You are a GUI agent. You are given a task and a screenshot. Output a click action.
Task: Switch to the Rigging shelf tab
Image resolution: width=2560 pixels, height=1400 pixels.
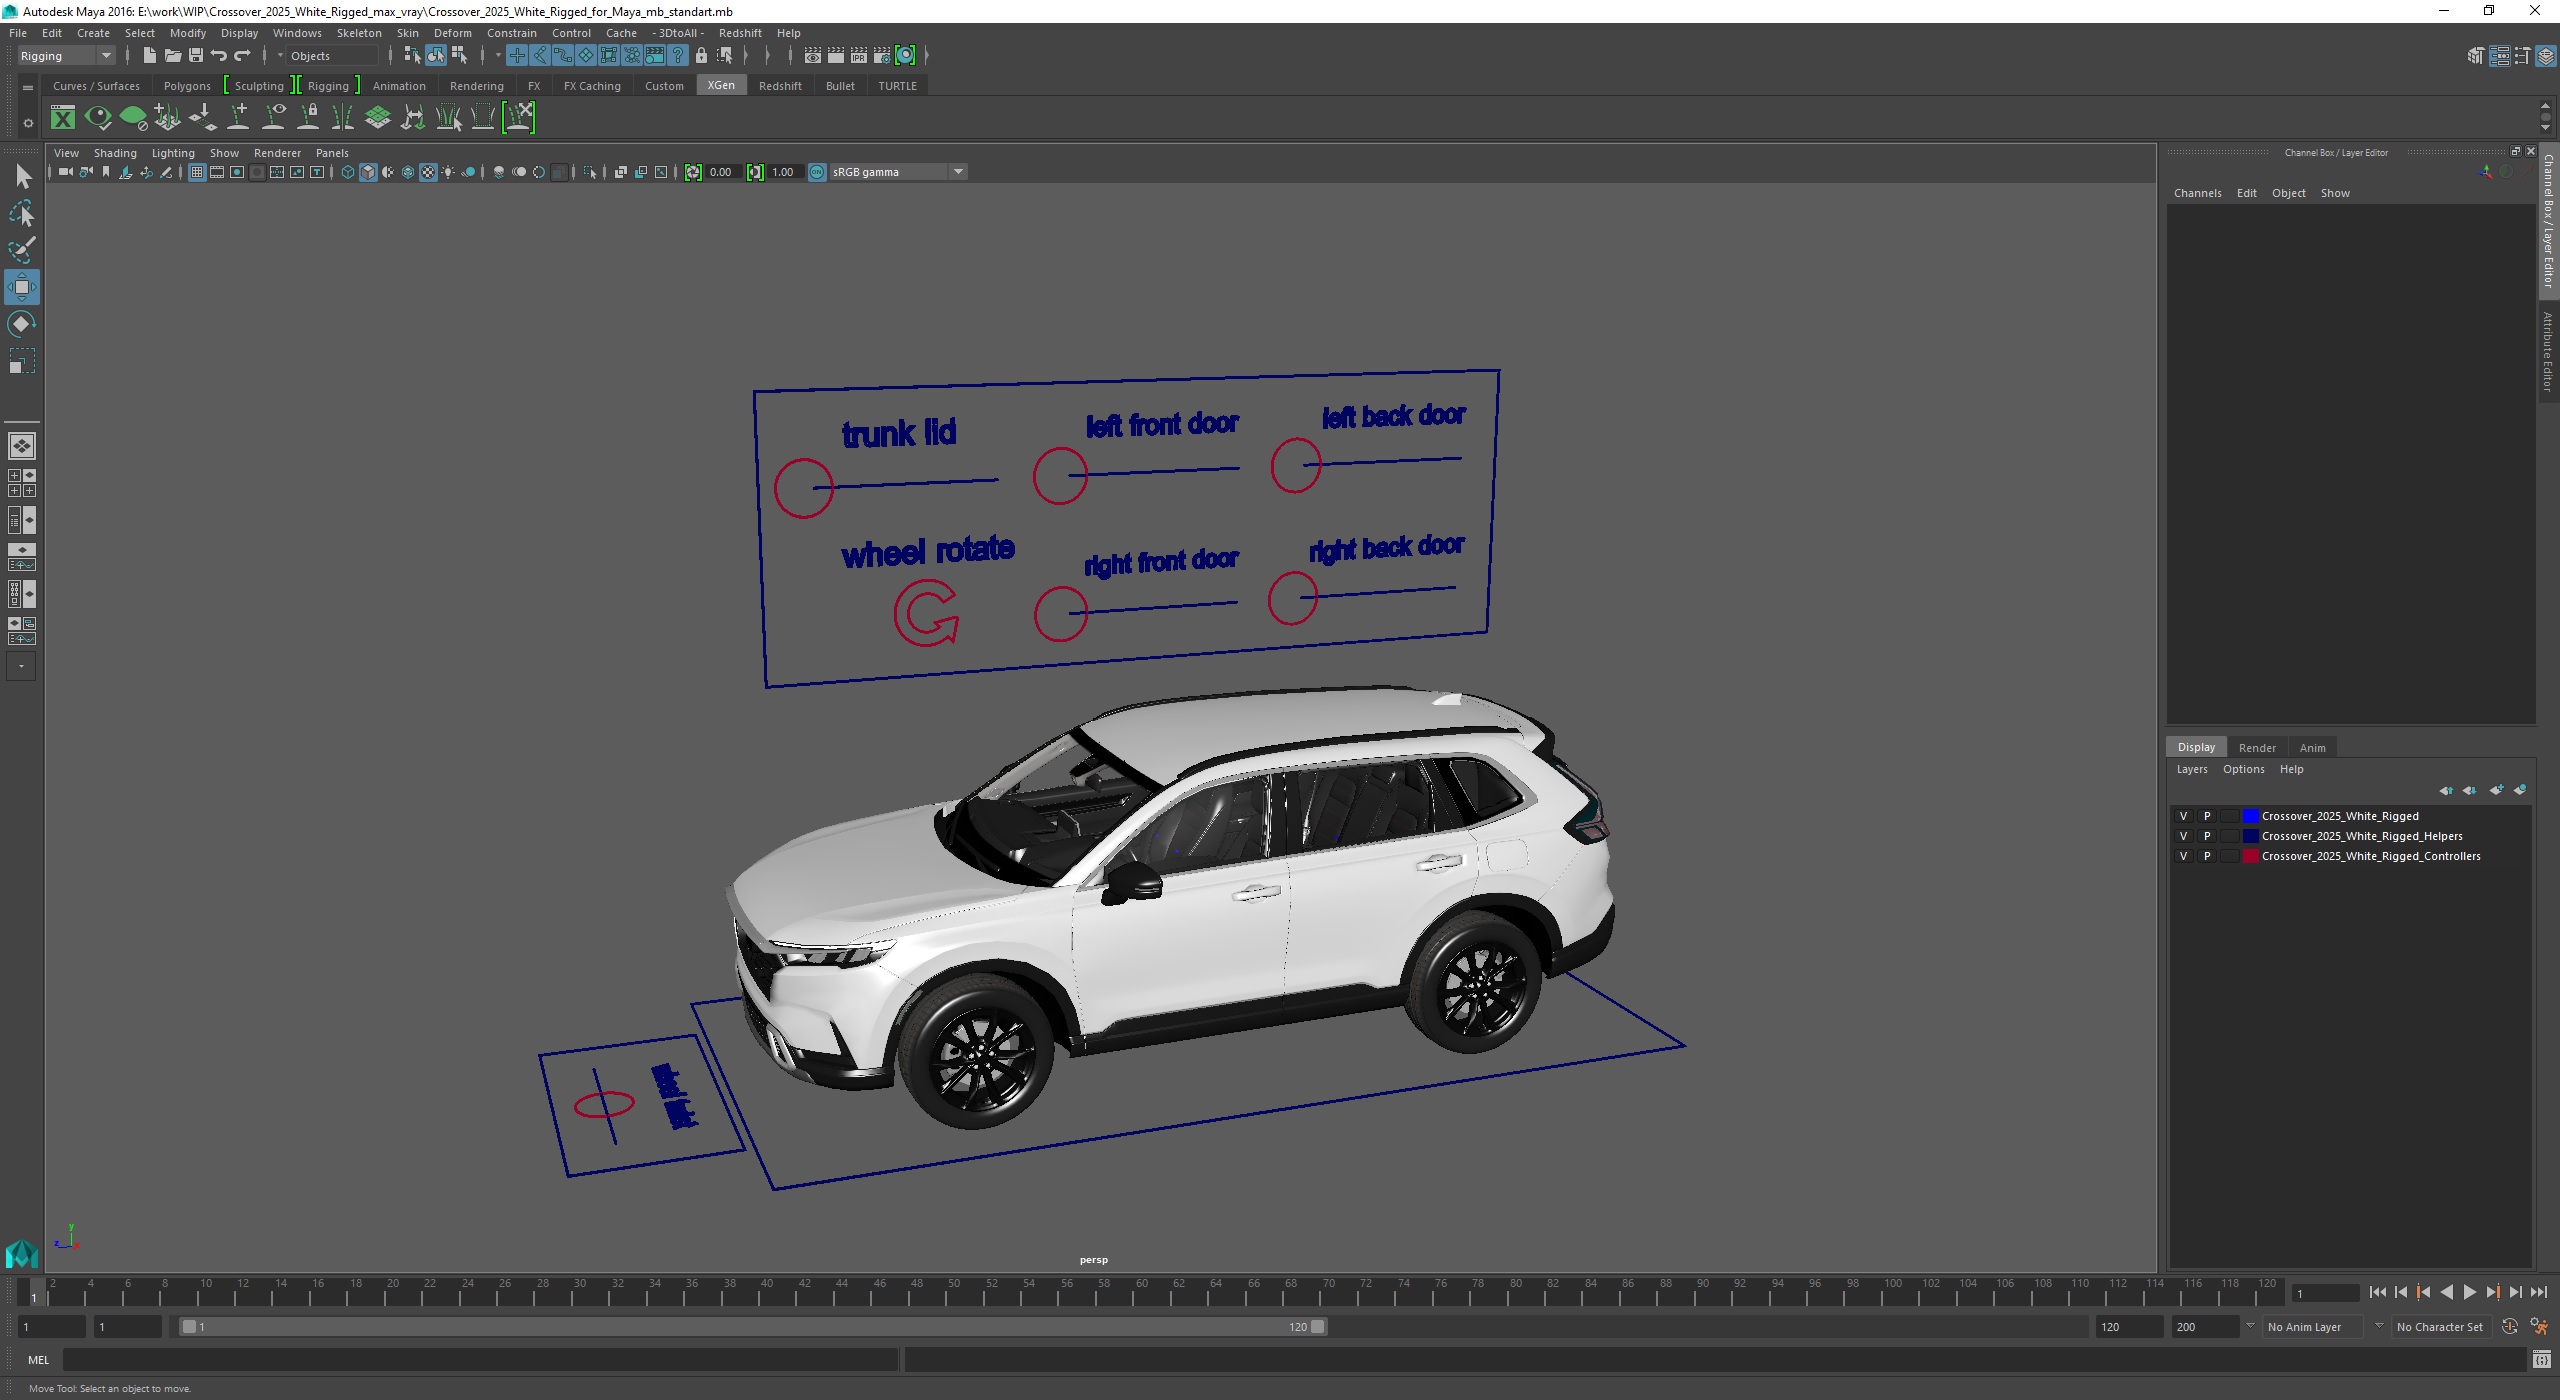coord(328,86)
